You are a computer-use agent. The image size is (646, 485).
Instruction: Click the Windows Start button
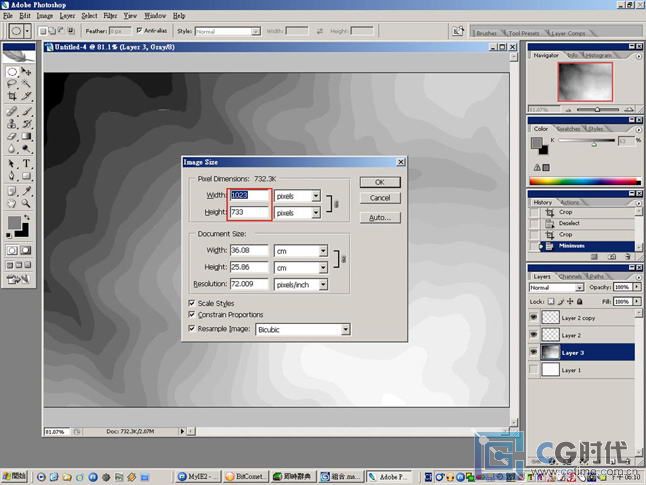[14, 477]
